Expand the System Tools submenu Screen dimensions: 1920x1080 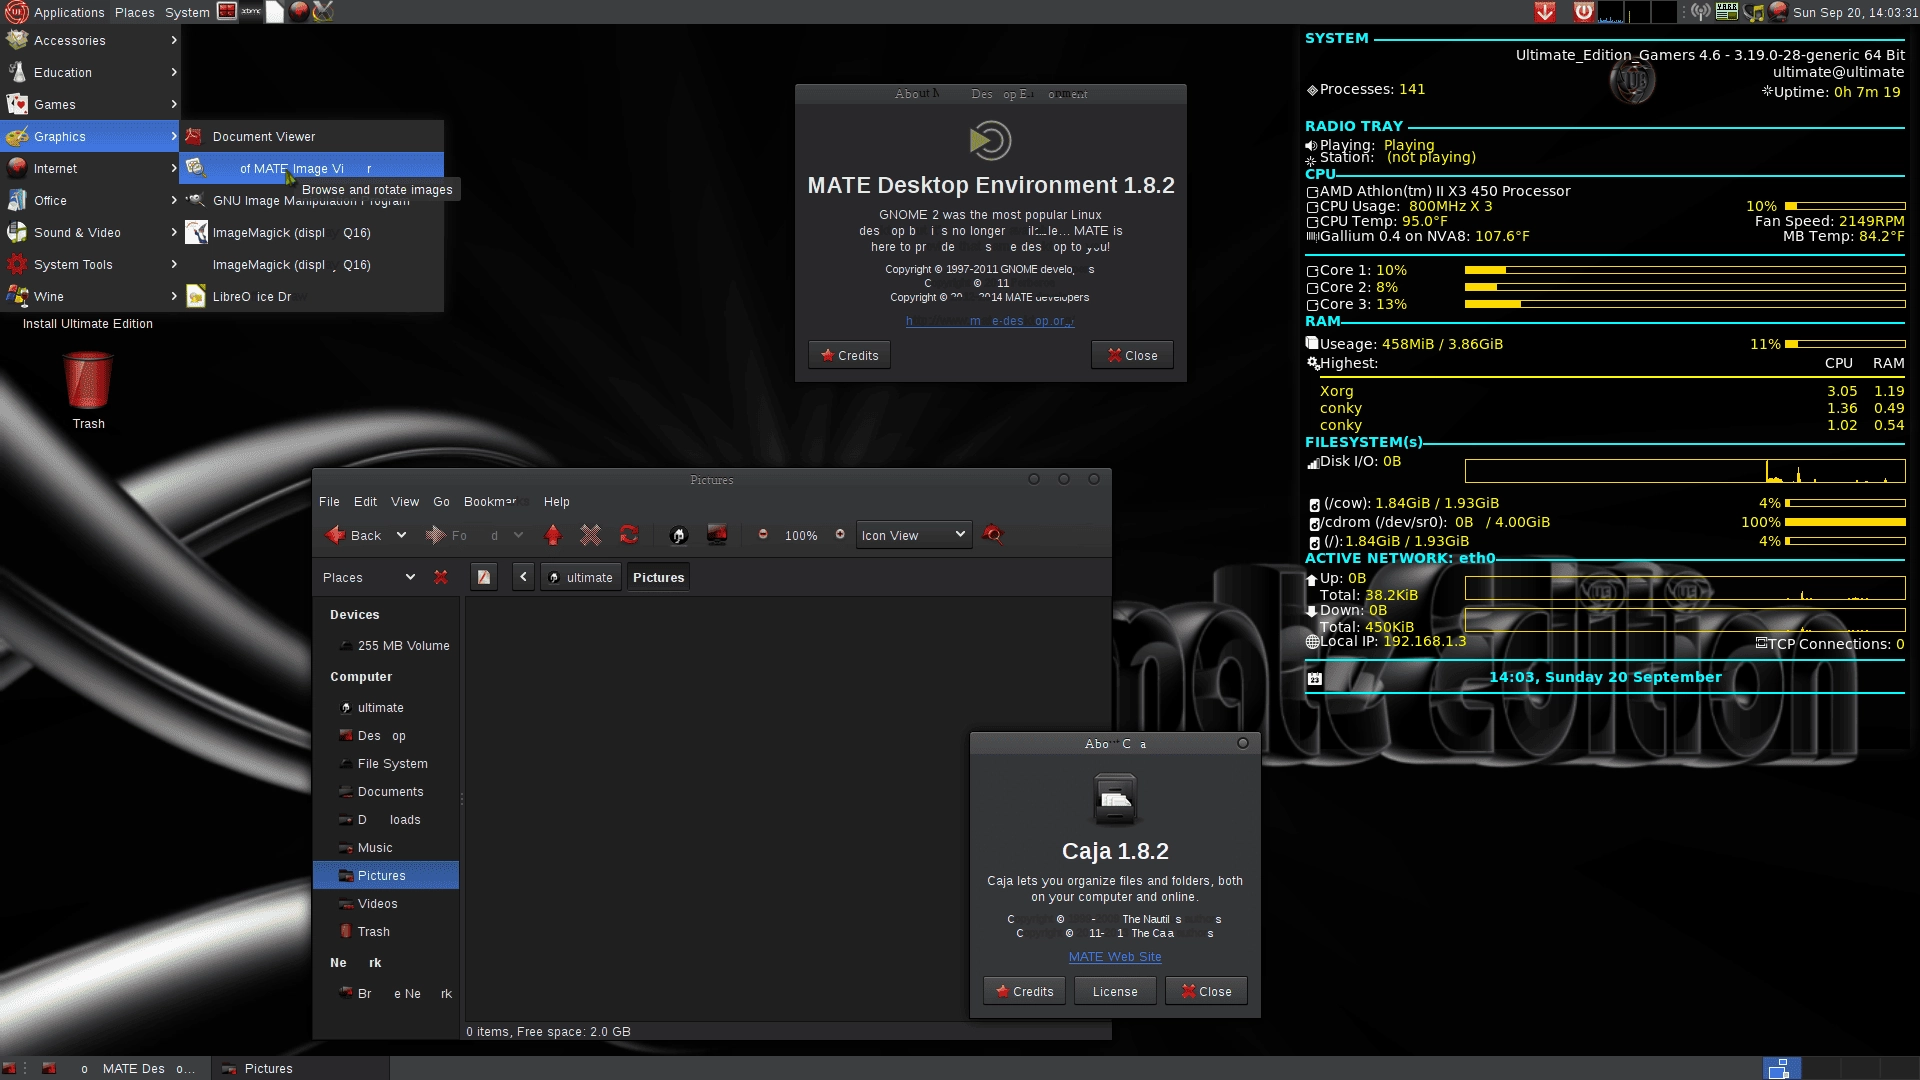(x=90, y=265)
